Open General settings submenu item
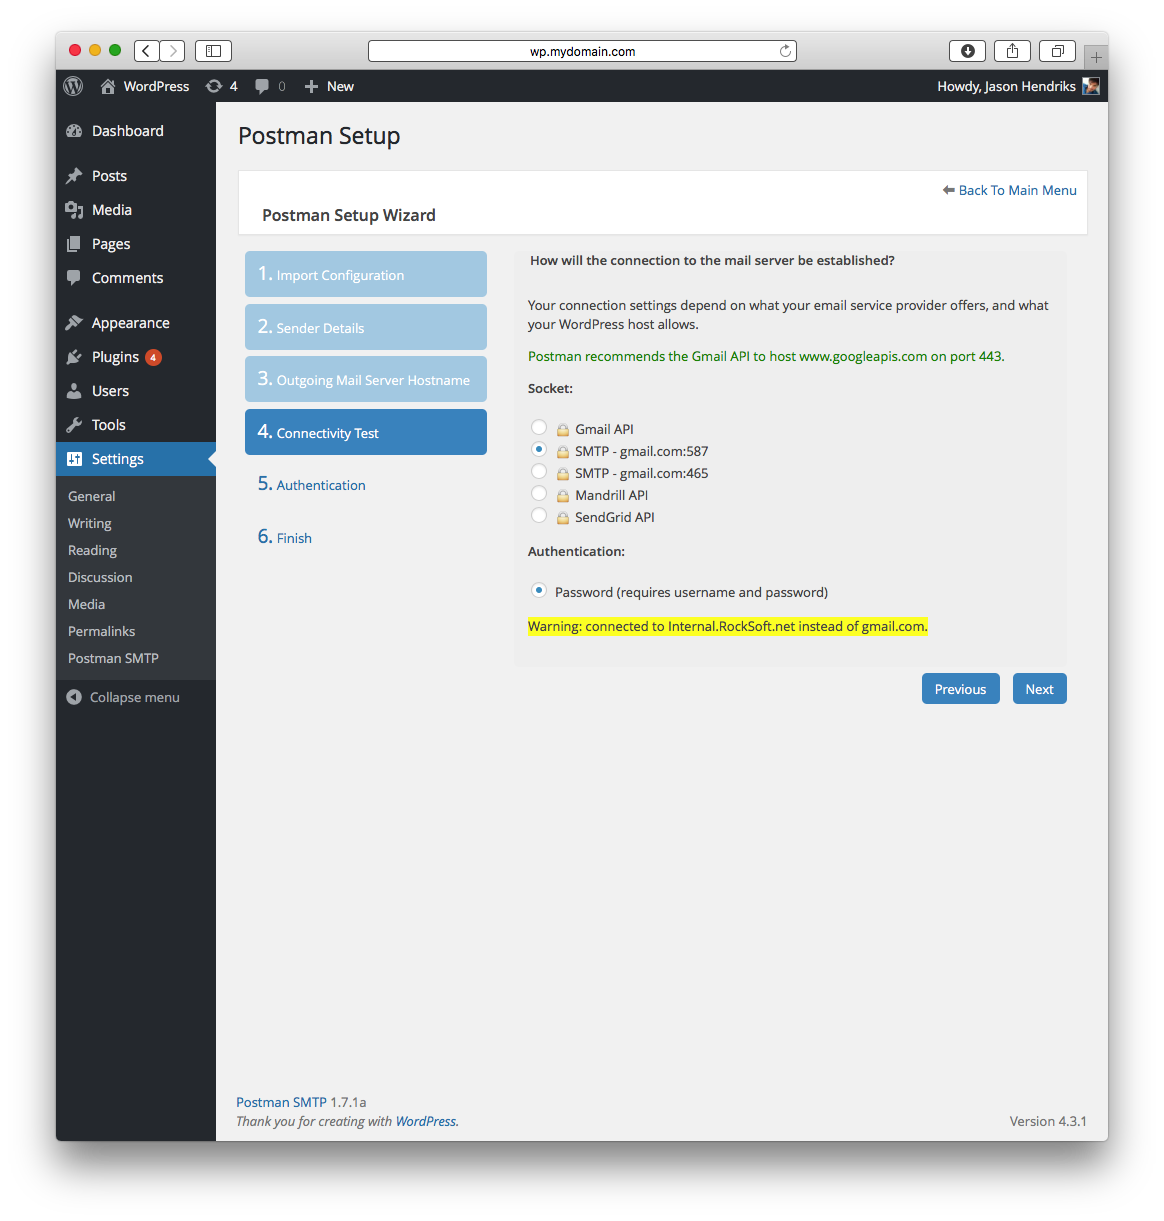Viewport: 1164px width, 1221px height. [x=92, y=496]
